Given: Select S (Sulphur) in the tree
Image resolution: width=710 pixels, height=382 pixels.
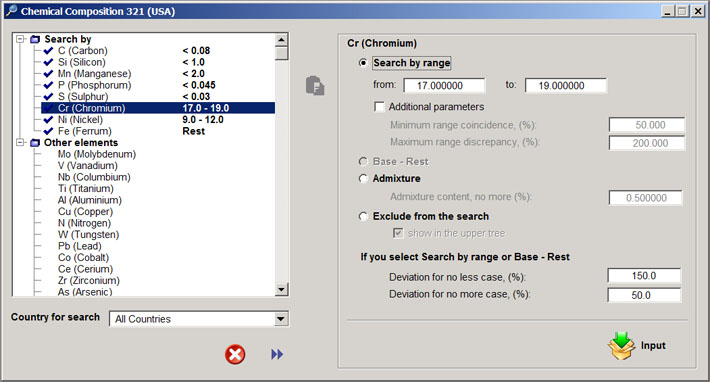Looking at the screenshot, I should coord(83,97).
